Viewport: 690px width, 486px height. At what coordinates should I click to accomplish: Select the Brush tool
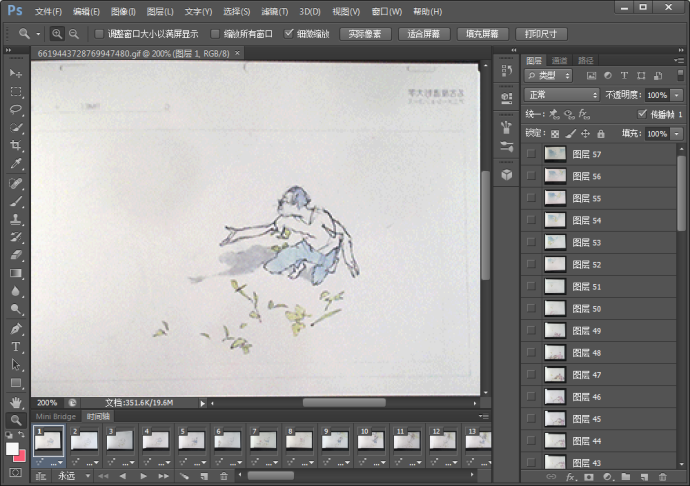[x=16, y=202]
